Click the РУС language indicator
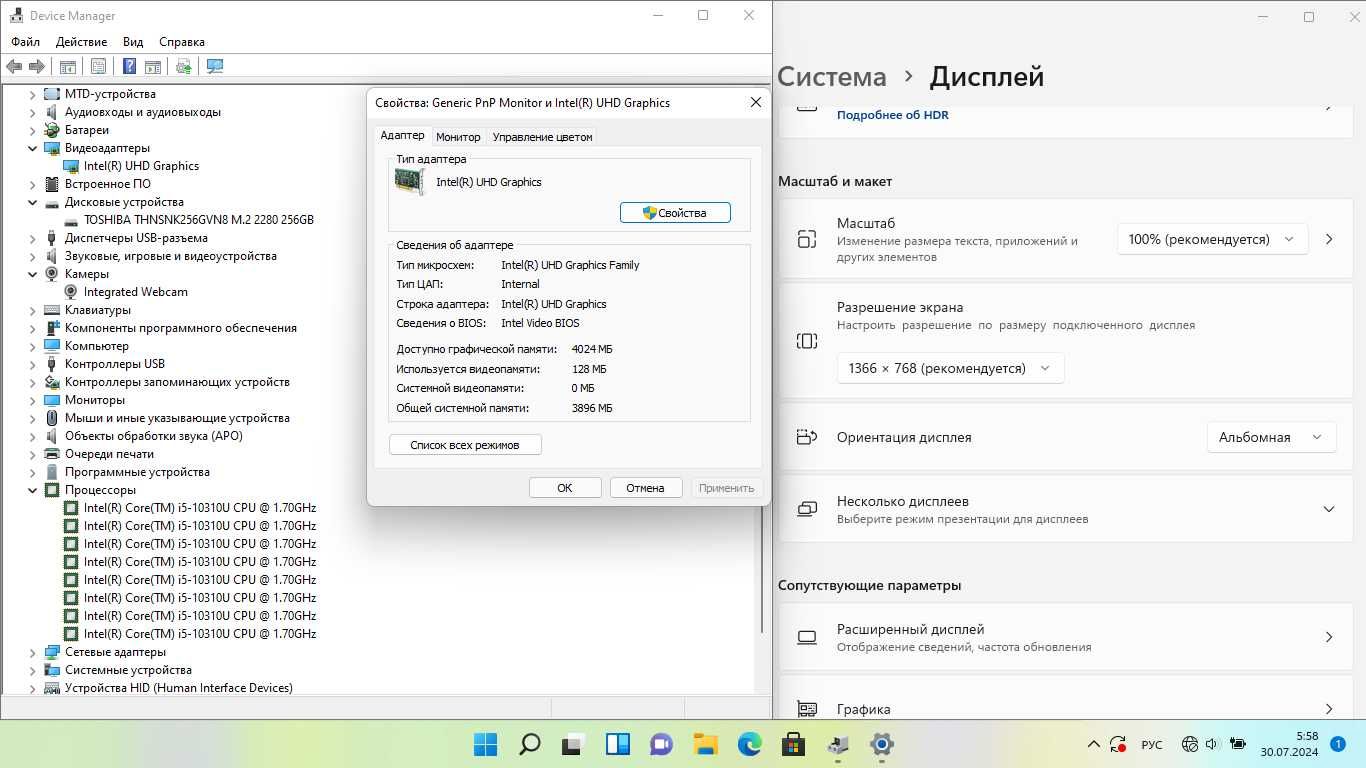Screen dimensions: 1366x768 tap(1152, 745)
